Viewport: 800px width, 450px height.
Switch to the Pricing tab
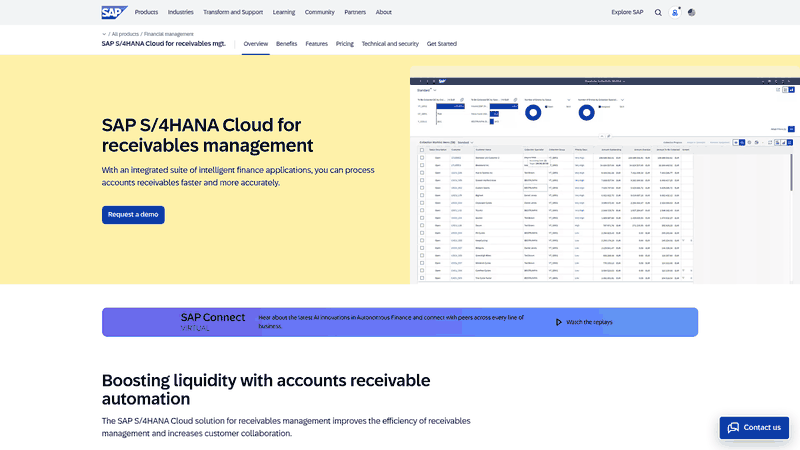[344, 44]
